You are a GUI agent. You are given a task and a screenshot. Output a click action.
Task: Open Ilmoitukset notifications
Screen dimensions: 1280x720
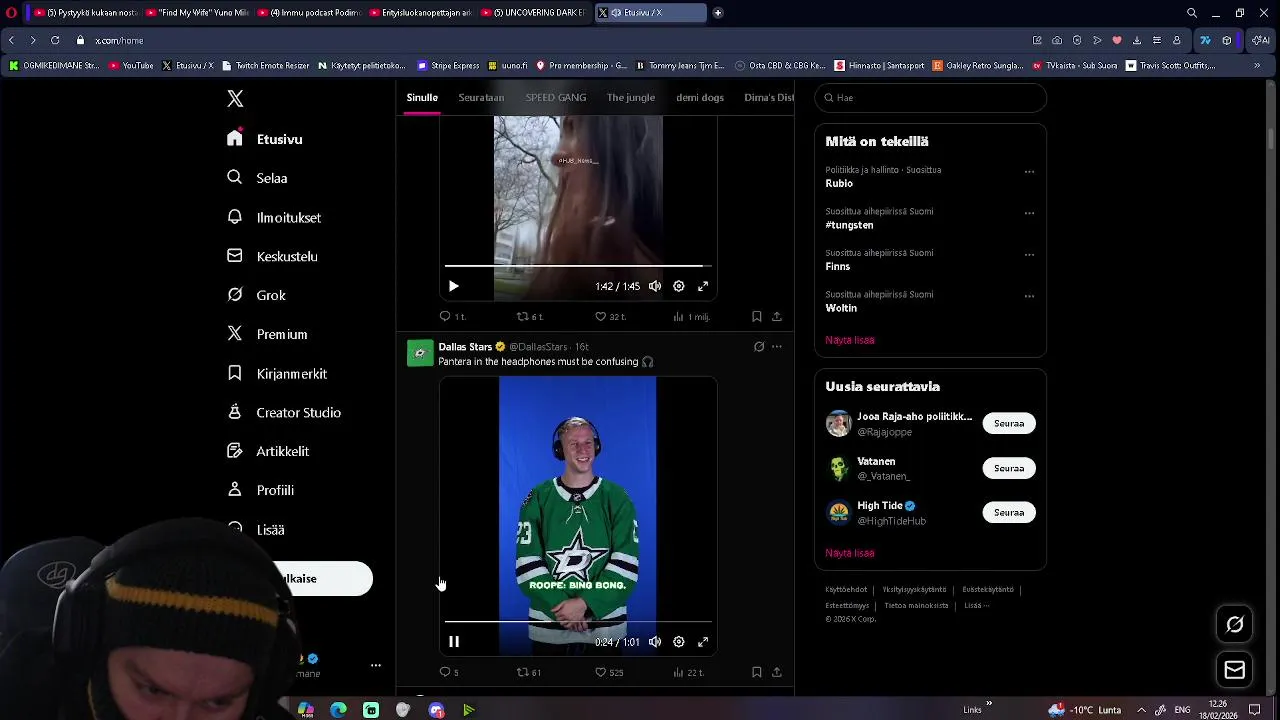click(275, 217)
